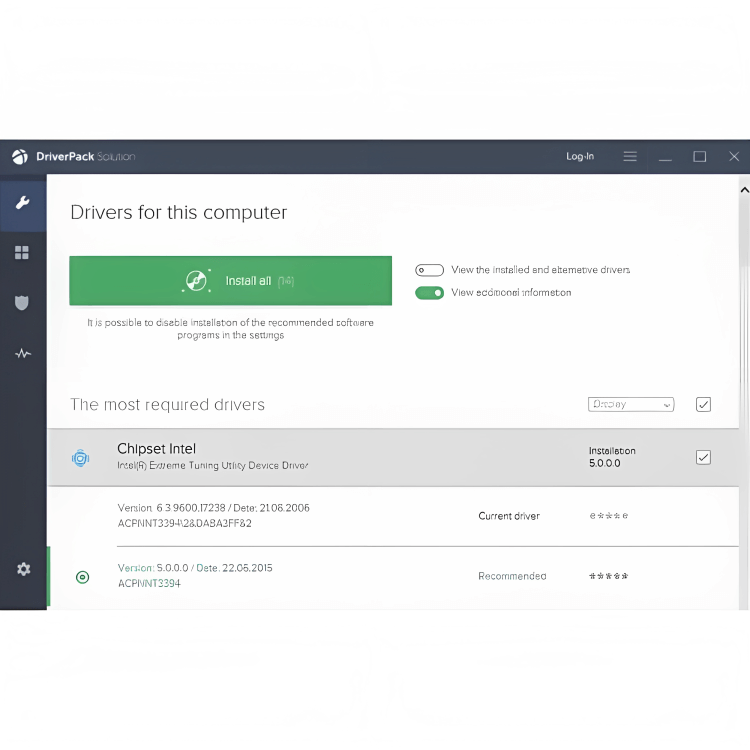Open the Diagnostics pulse icon in sidebar

[22, 353]
